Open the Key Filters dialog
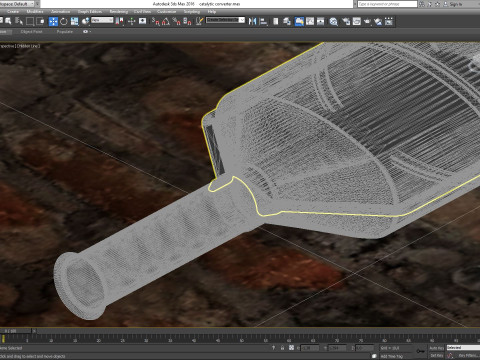 tap(469, 356)
